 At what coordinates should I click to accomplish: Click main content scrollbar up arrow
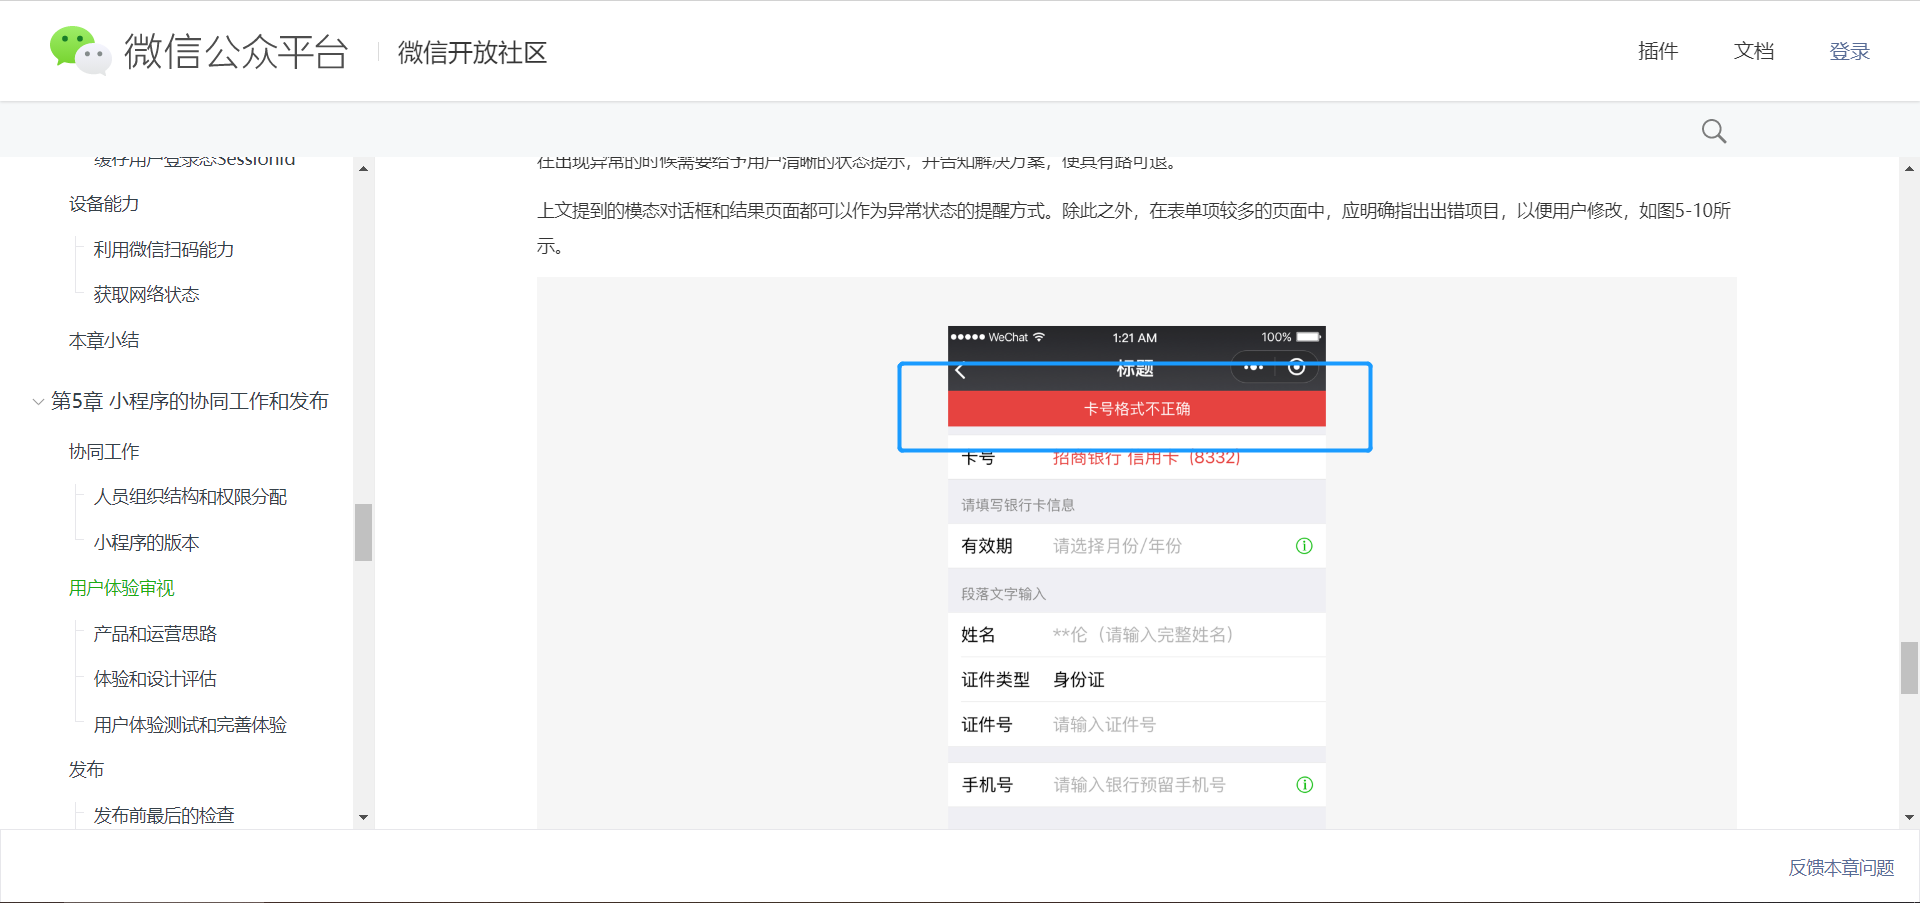coord(1910,168)
